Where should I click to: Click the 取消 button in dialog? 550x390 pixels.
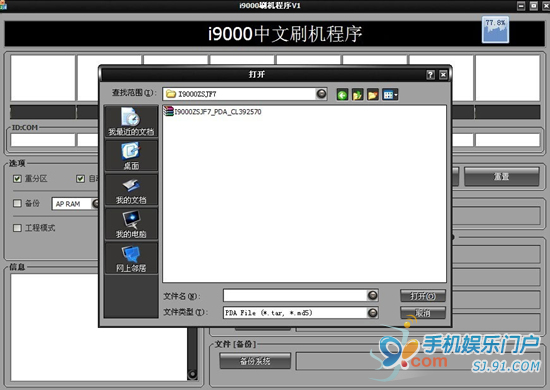423,313
